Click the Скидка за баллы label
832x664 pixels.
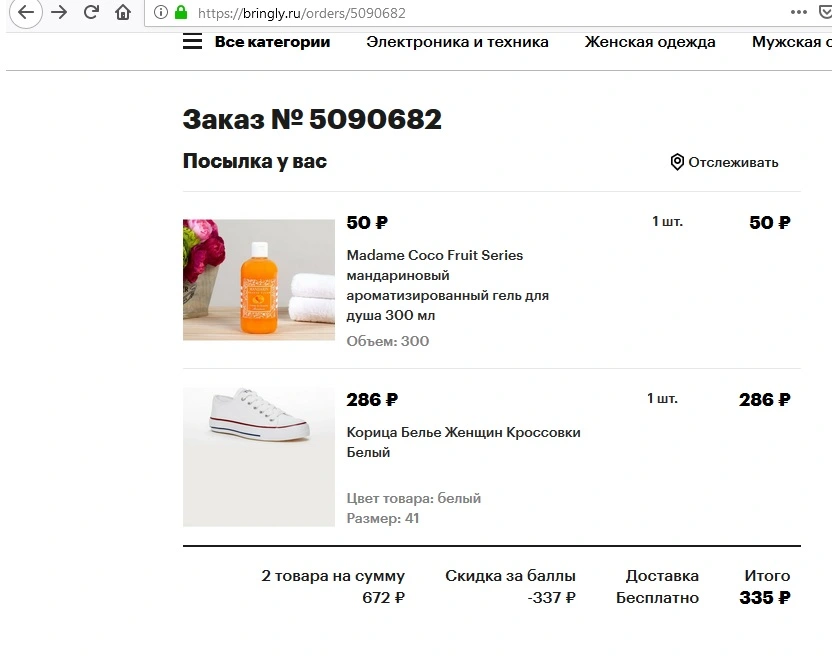(x=510, y=576)
